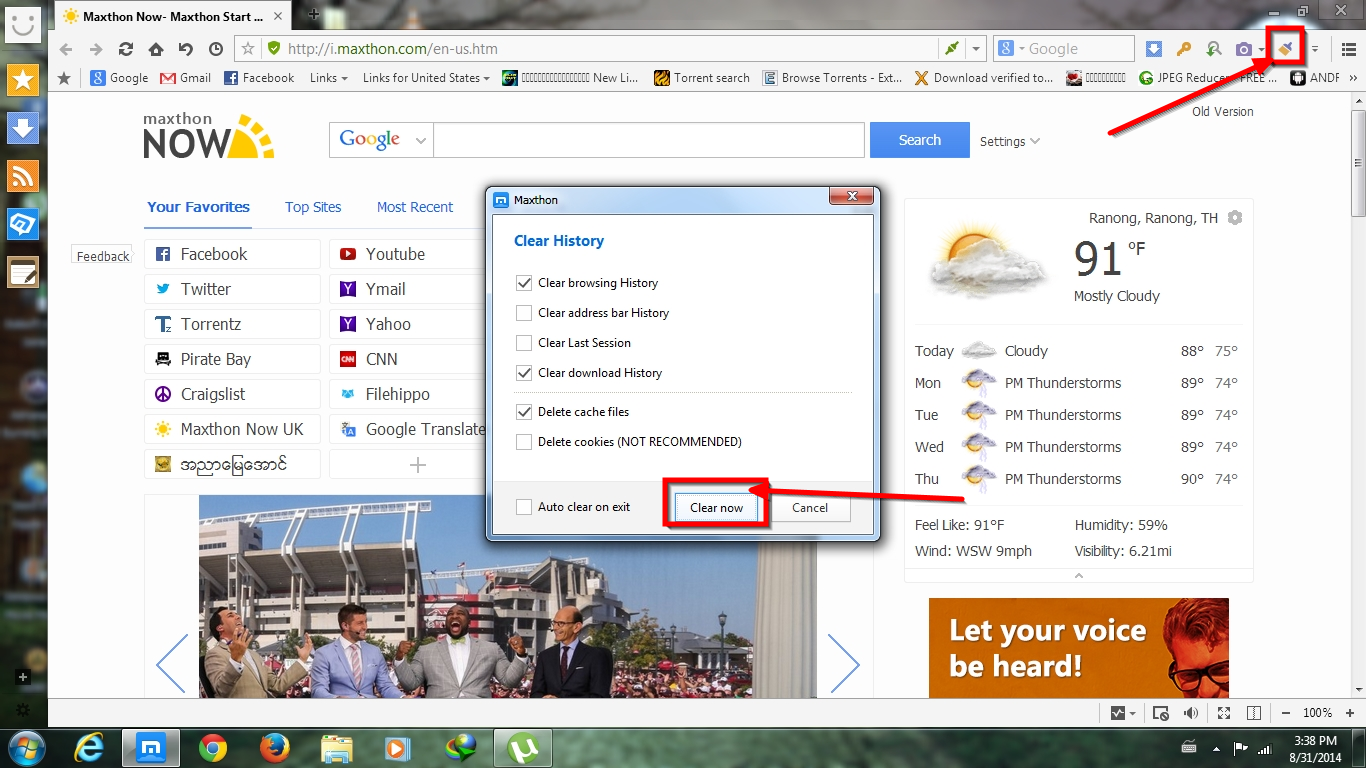Click the resource sniffer toolbar icon
This screenshot has width=1366, height=768.
click(x=1213, y=49)
